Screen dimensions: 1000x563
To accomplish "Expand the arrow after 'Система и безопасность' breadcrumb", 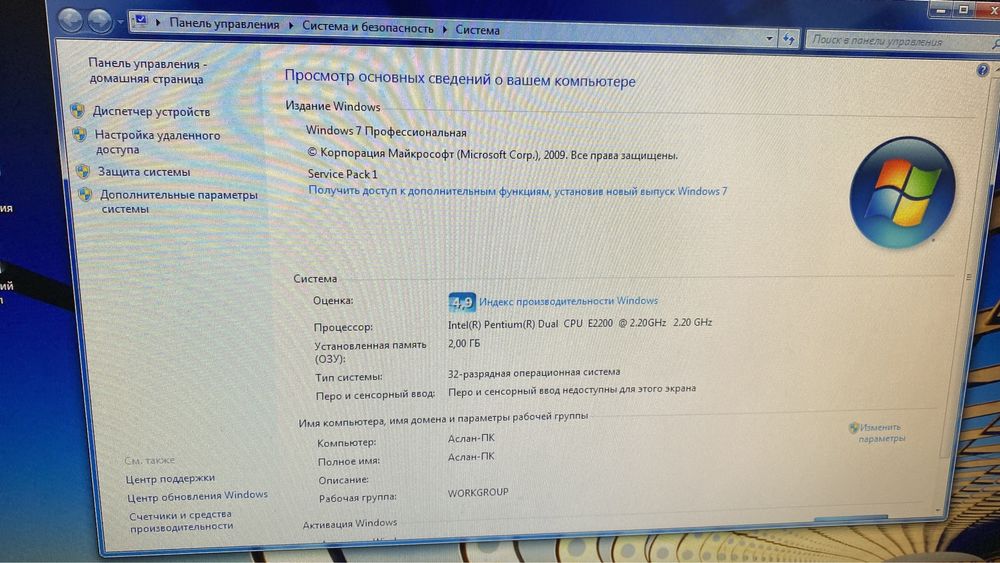I will (445, 29).
